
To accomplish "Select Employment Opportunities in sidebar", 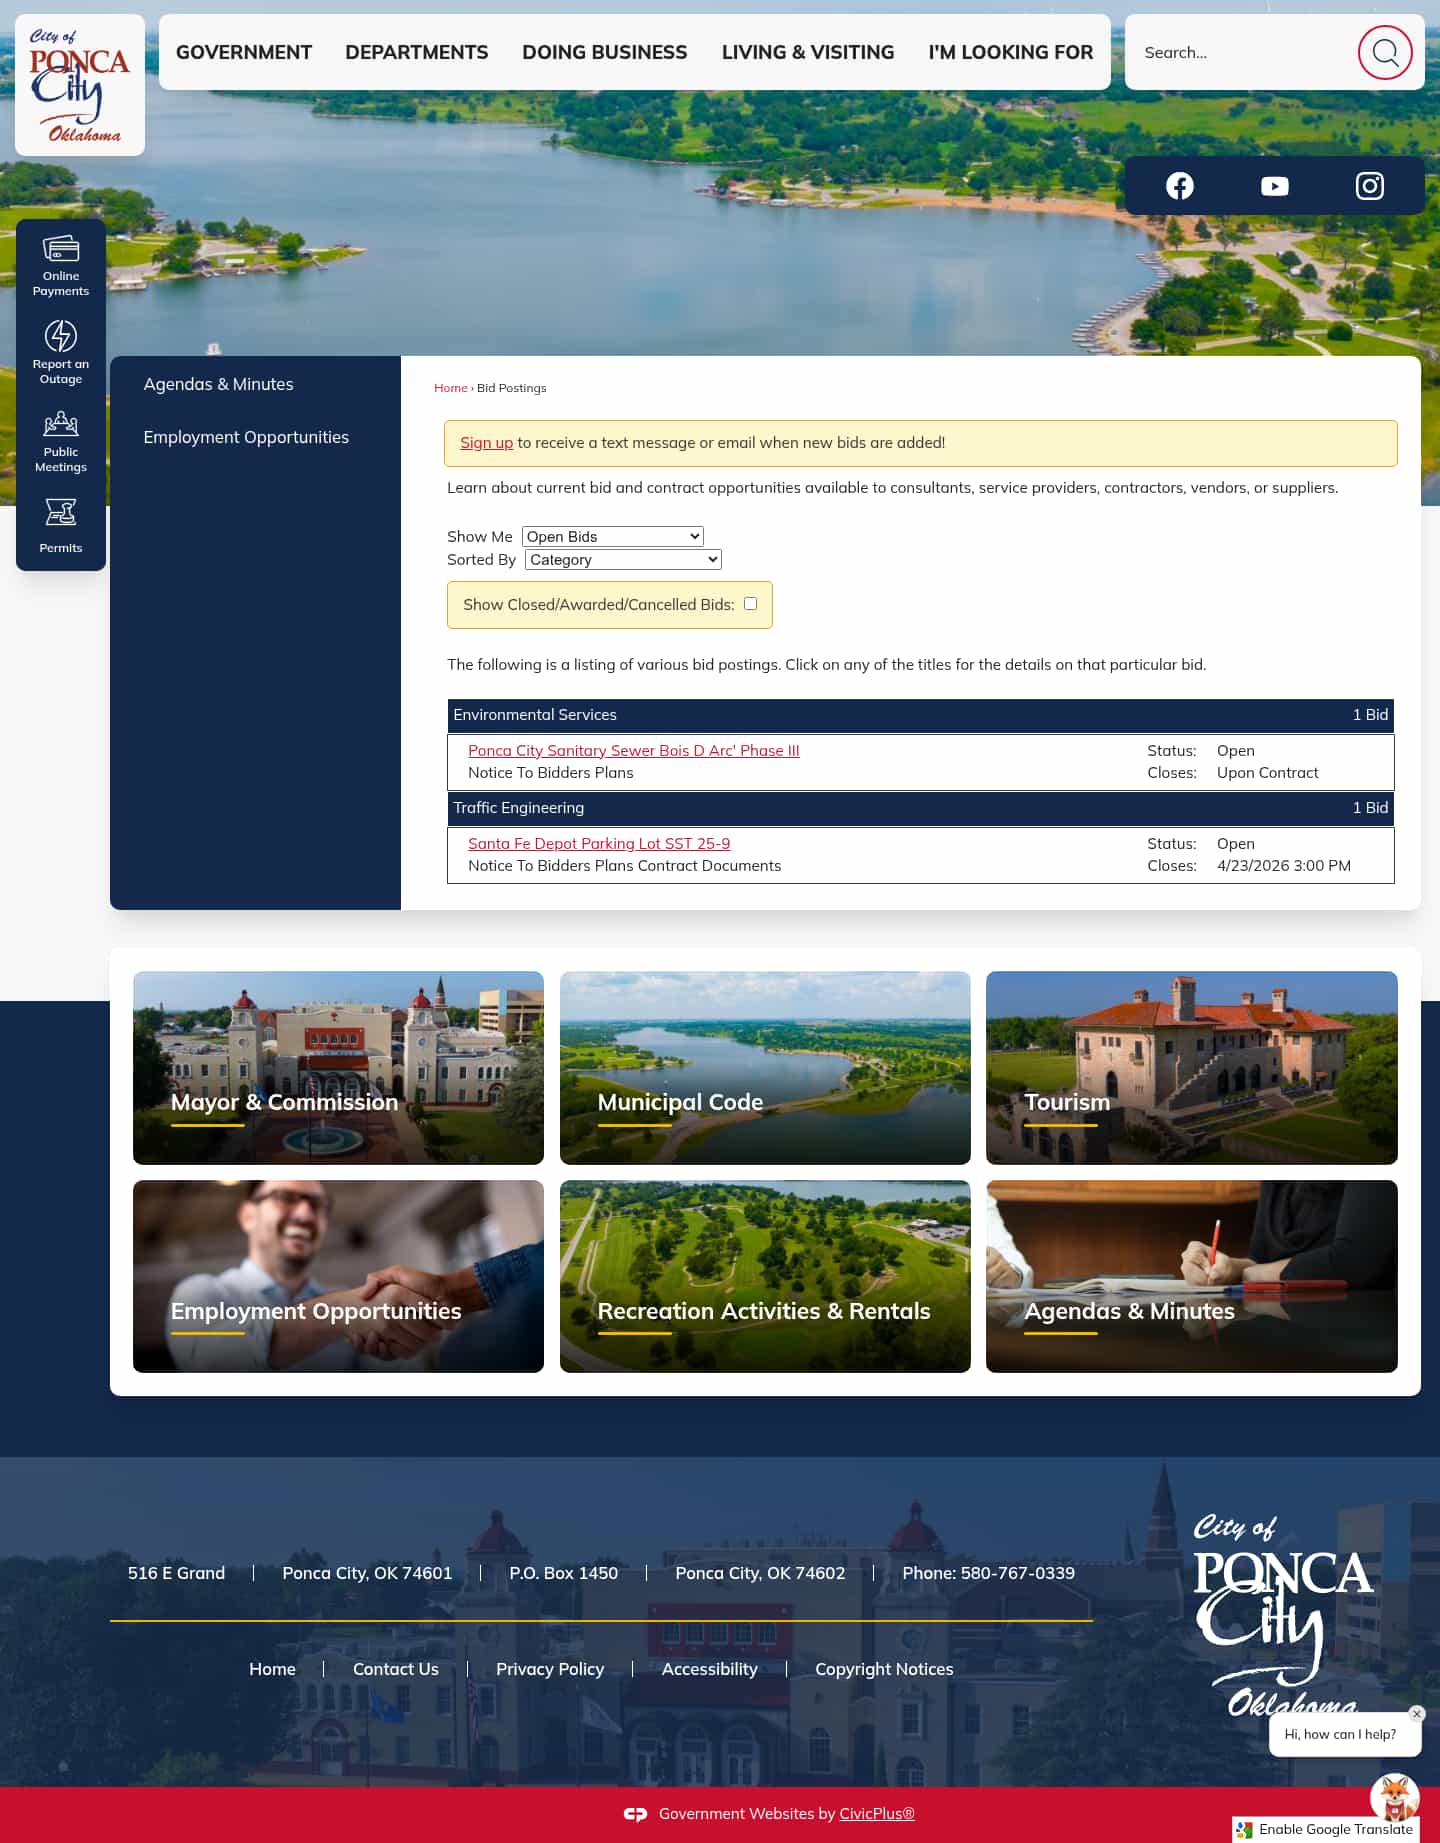I will click(x=246, y=437).
